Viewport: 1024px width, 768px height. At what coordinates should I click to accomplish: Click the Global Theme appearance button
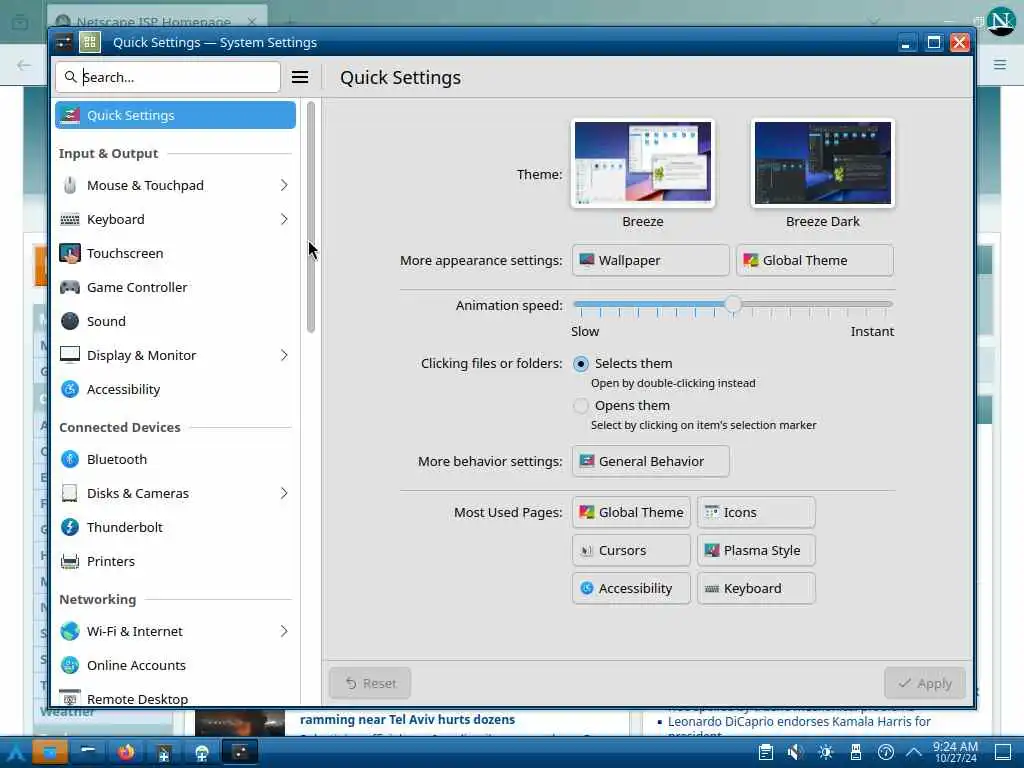coord(815,261)
